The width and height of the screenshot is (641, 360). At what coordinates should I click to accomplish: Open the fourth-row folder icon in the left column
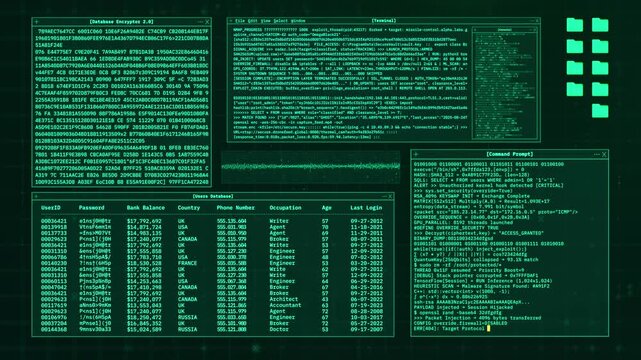coord(575,89)
